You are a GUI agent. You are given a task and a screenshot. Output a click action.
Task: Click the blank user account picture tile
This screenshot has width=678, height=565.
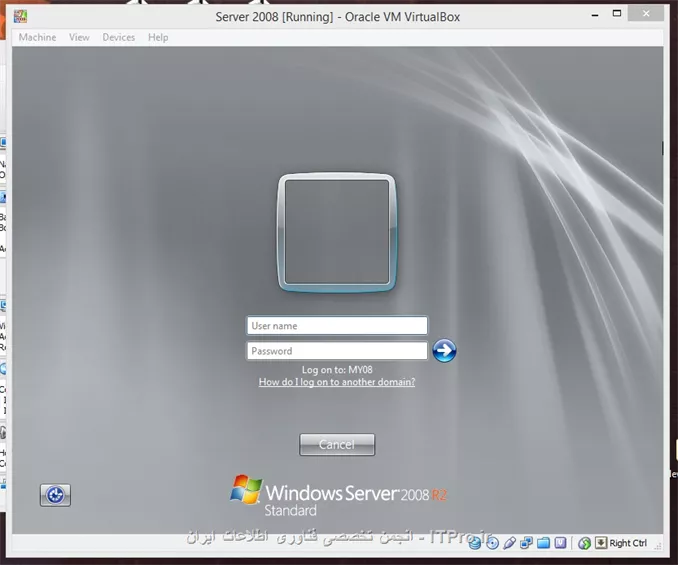337,233
